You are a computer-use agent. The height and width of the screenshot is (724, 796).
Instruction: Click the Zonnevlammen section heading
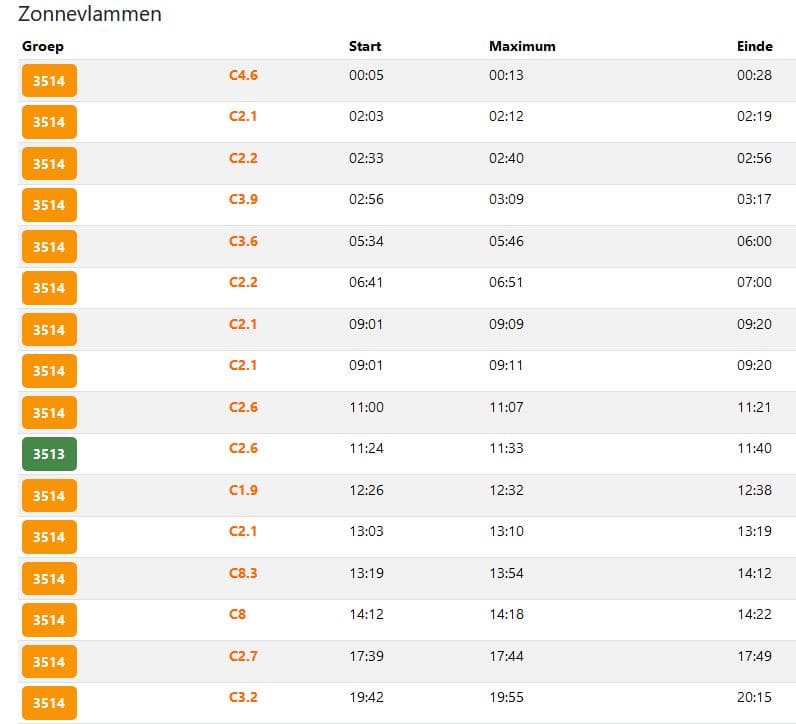(x=90, y=15)
